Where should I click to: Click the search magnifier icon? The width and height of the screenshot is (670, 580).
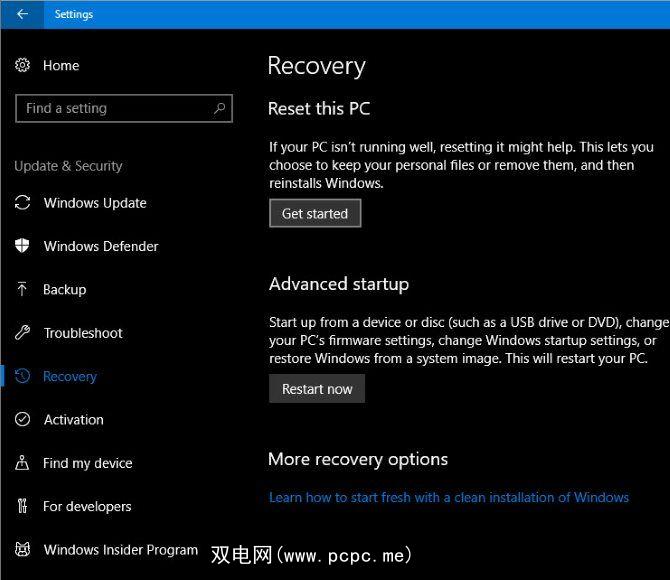click(x=219, y=108)
